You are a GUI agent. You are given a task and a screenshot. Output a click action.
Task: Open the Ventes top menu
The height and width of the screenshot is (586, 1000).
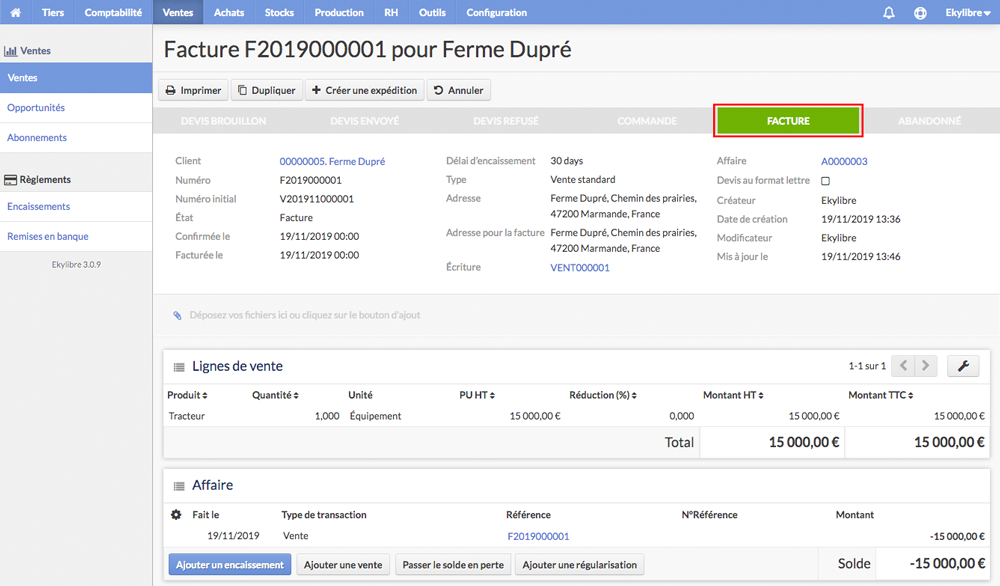[178, 12]
